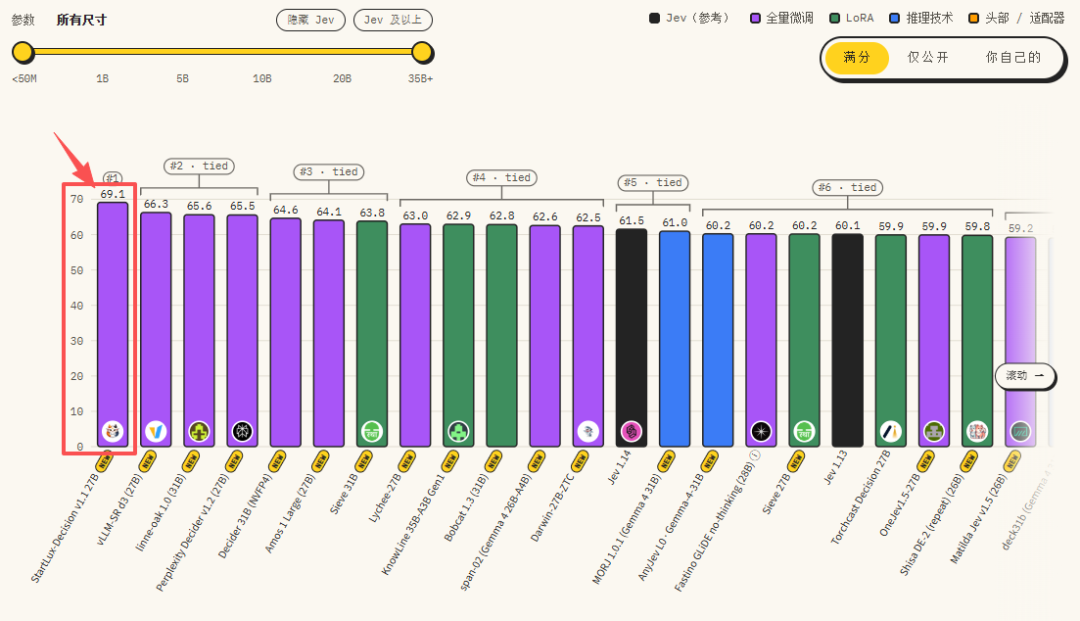Click the orange 头部 / 适配器 legend swatch
The width and height of the screenshot is (1080, 621).
click(x=973, y=19)
